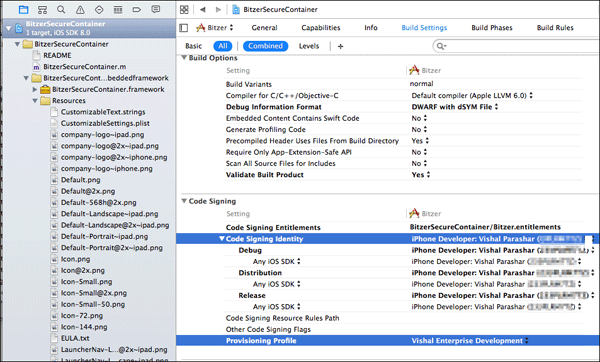This screenshot has width=600, height=362.
Task: Collapse the Code Signing section
Action: pos(184,201)
